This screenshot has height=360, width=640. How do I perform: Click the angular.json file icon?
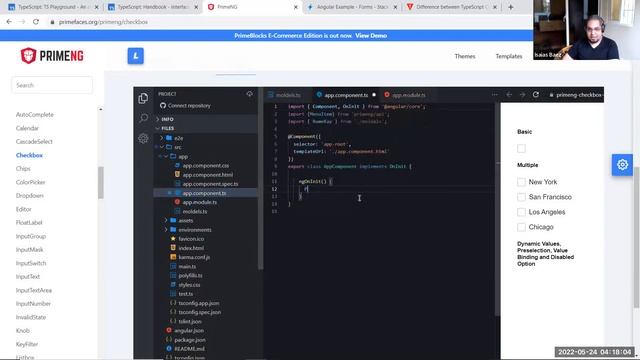pyautogui.click(x=169, y=330)
